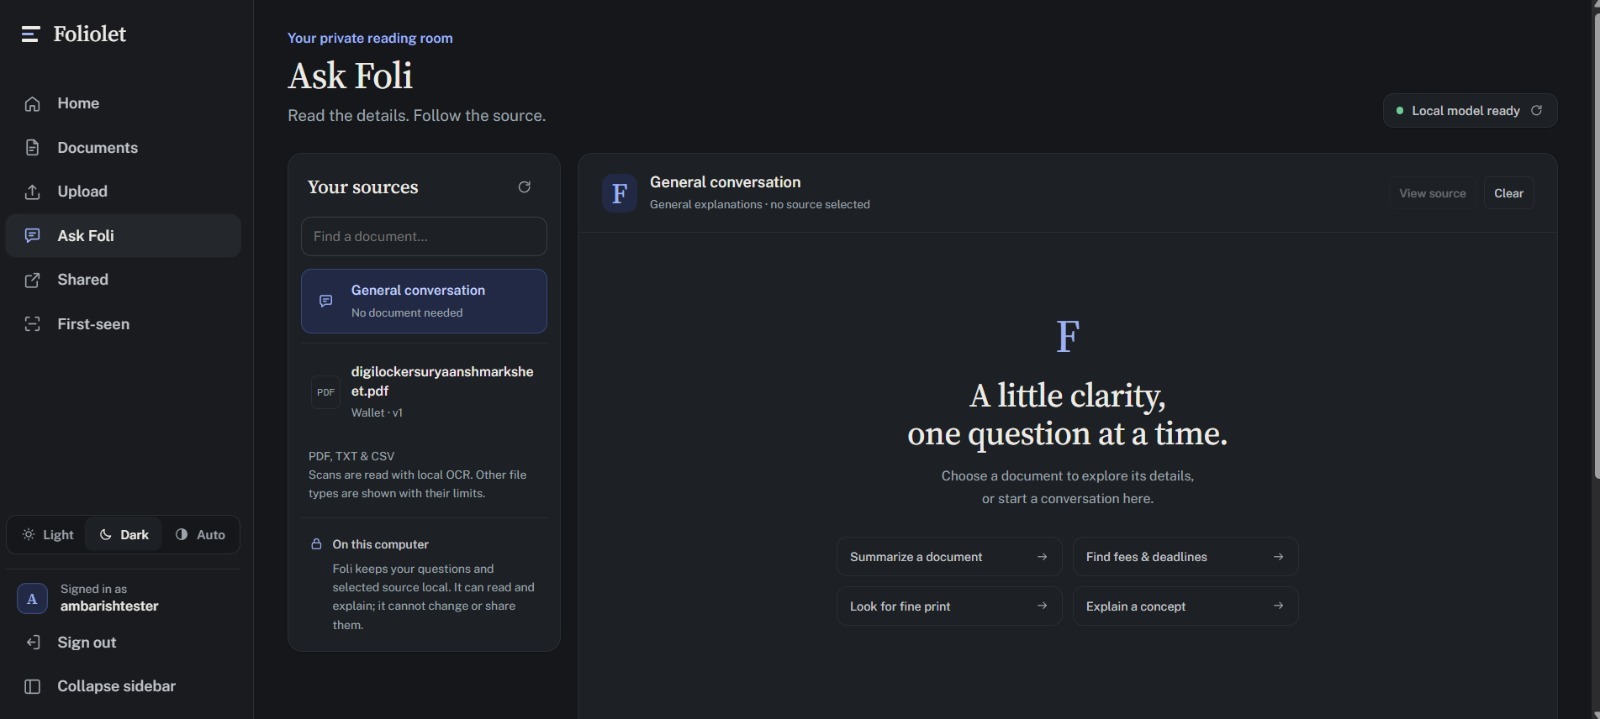Open the Upload page
Image resolution: width=1600 pixels, height=719 pixels.
point(123,191)
